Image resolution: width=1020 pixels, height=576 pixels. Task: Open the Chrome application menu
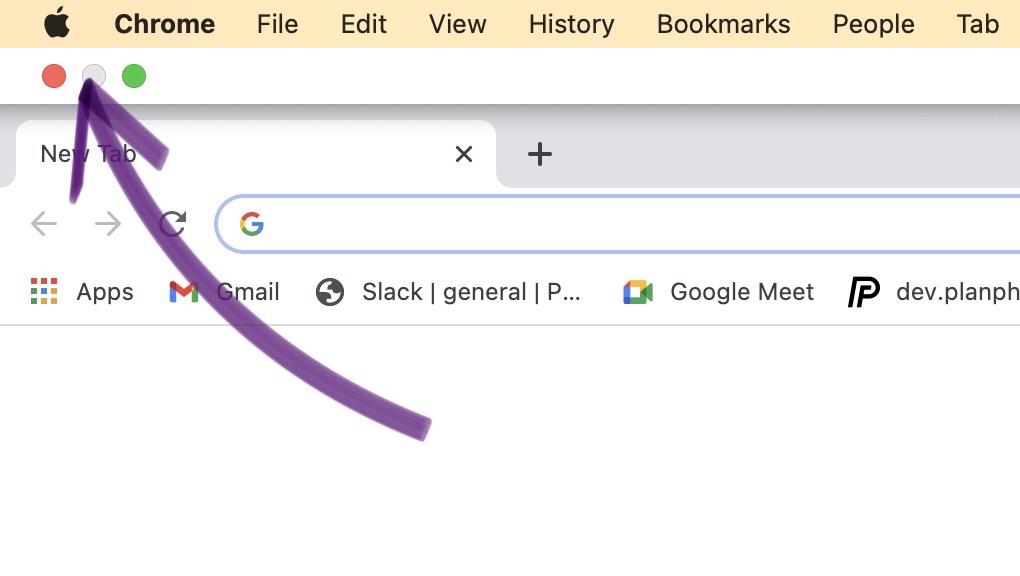click(164, 24)
